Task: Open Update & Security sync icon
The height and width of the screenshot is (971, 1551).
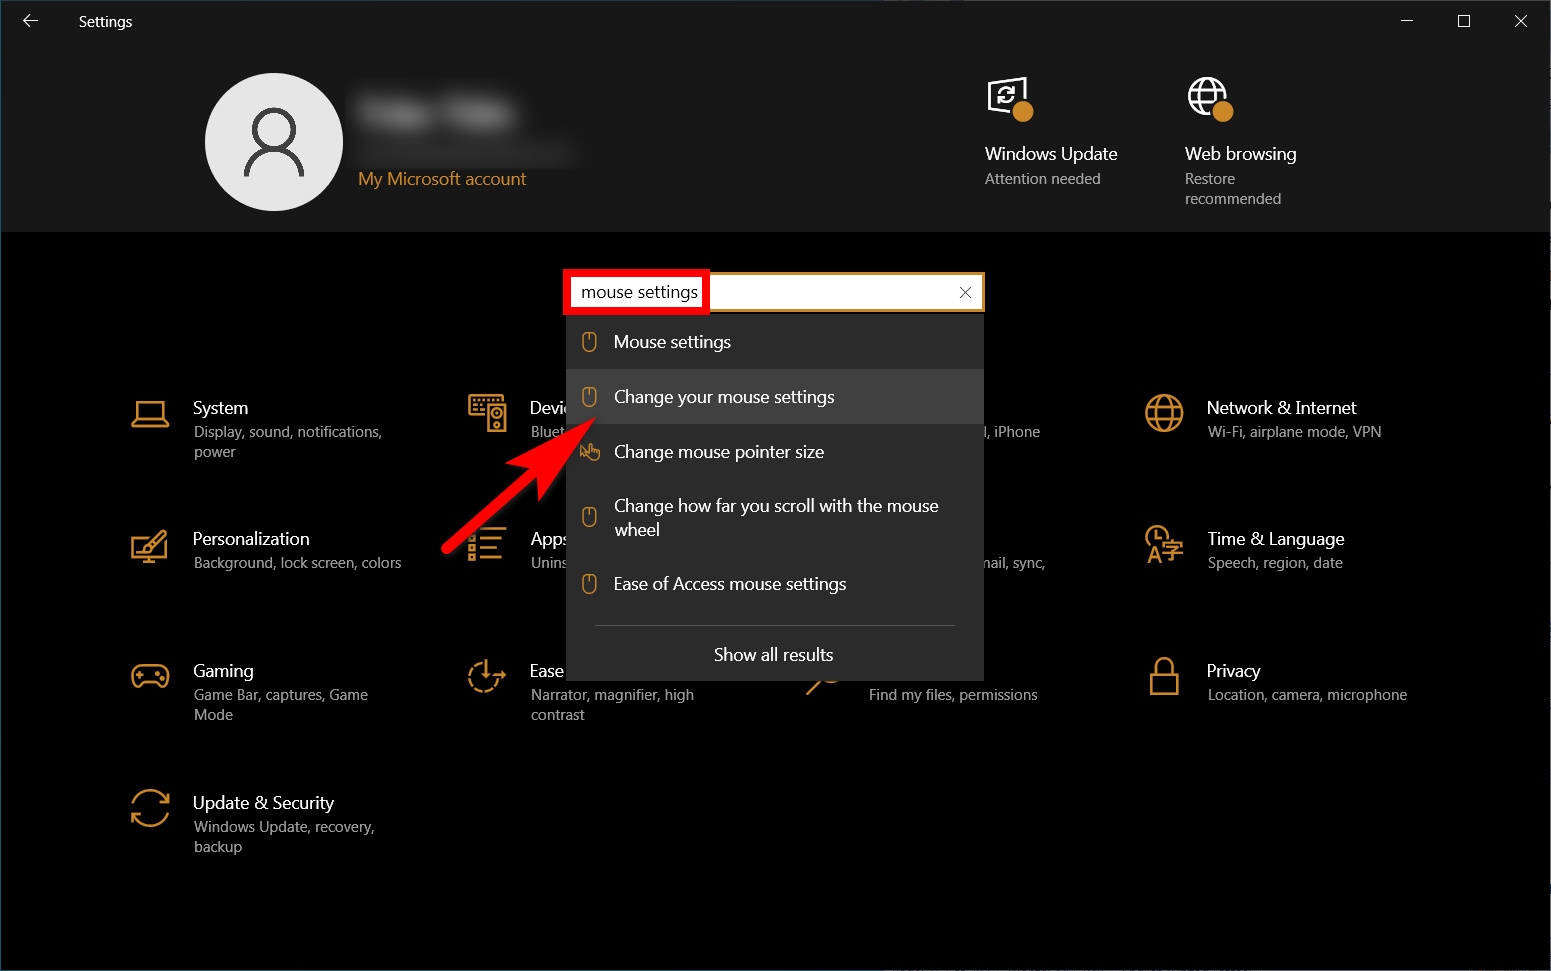Action: pyautogui.click(x=150, y=808)
